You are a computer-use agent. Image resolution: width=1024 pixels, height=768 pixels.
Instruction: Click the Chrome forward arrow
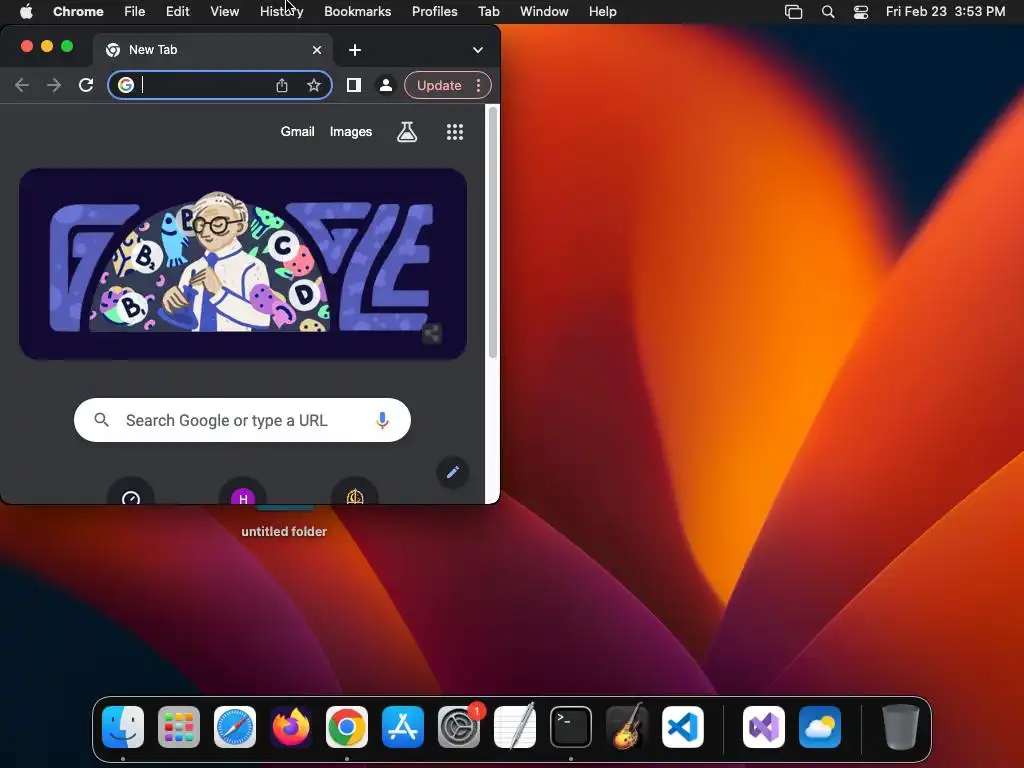[54, 86]
